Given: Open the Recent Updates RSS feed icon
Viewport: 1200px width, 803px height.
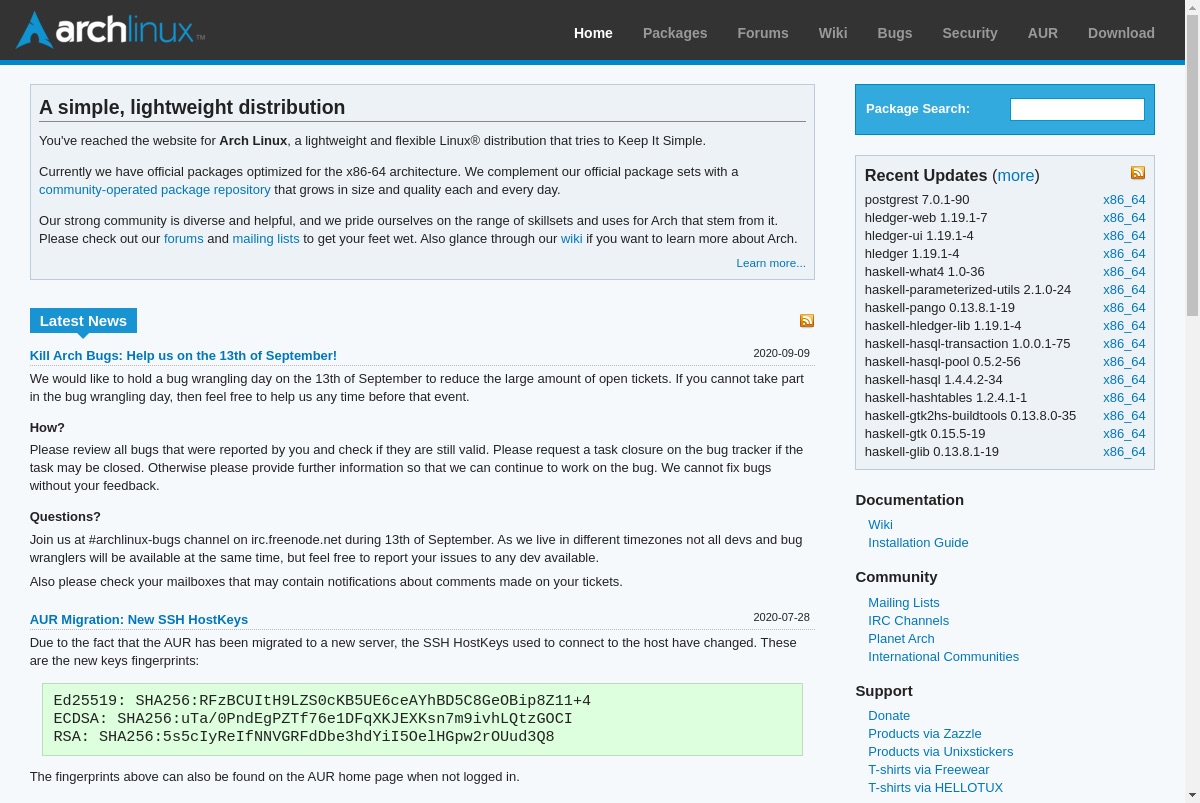Looking at the screenshot, I should pyautogui.click(x=1138, y=173).
